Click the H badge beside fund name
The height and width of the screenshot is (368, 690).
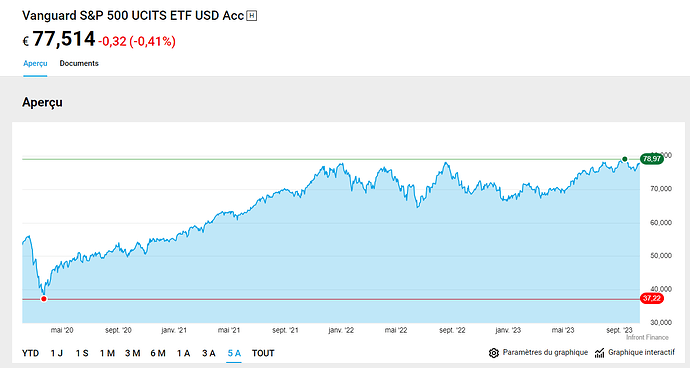[x=252, y=16]
